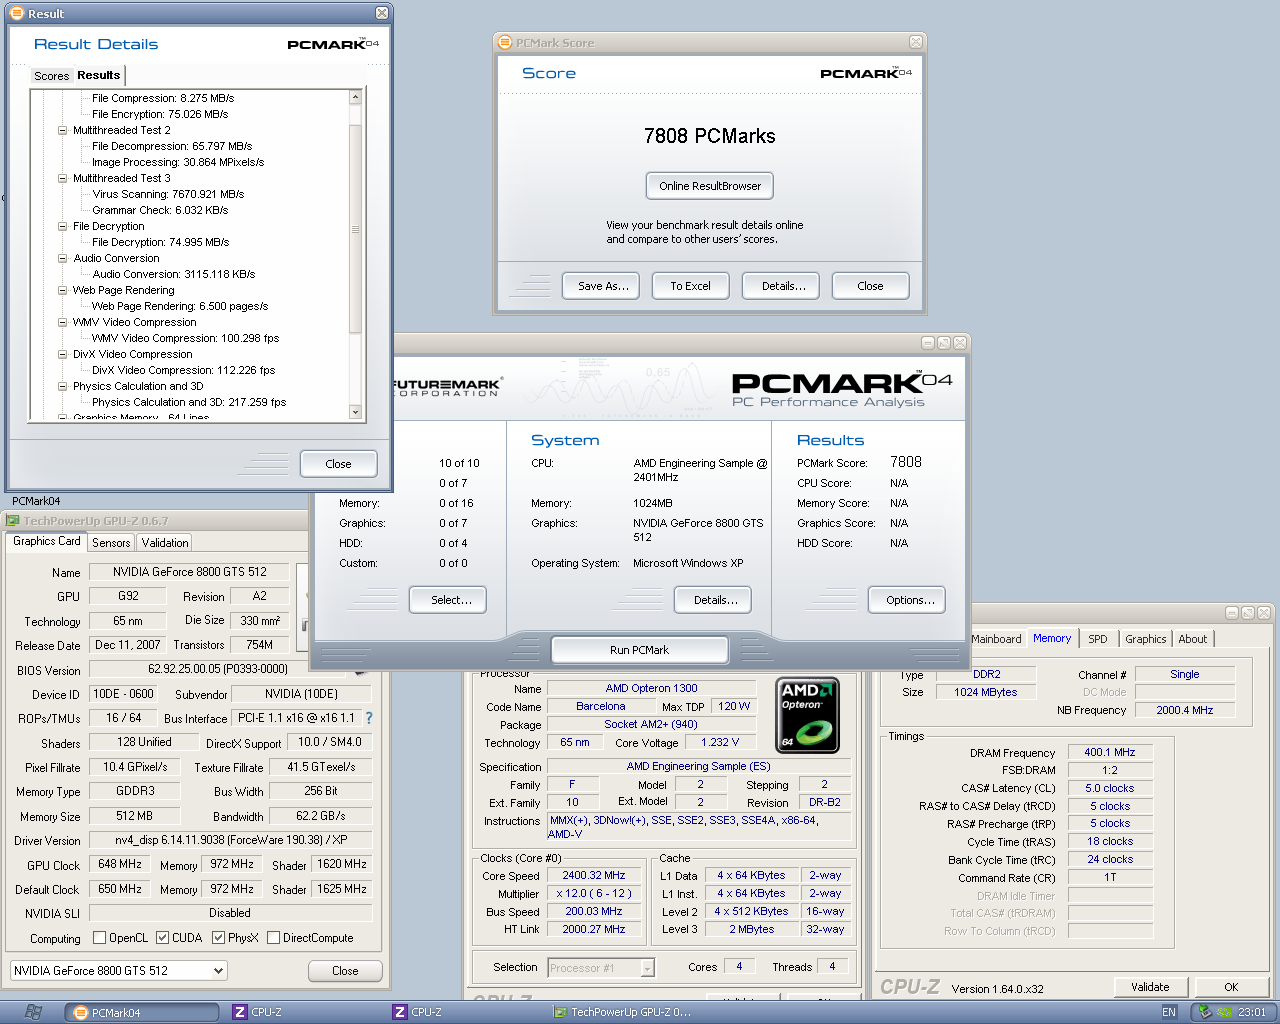Click Run PCMark button

[639, 650]
